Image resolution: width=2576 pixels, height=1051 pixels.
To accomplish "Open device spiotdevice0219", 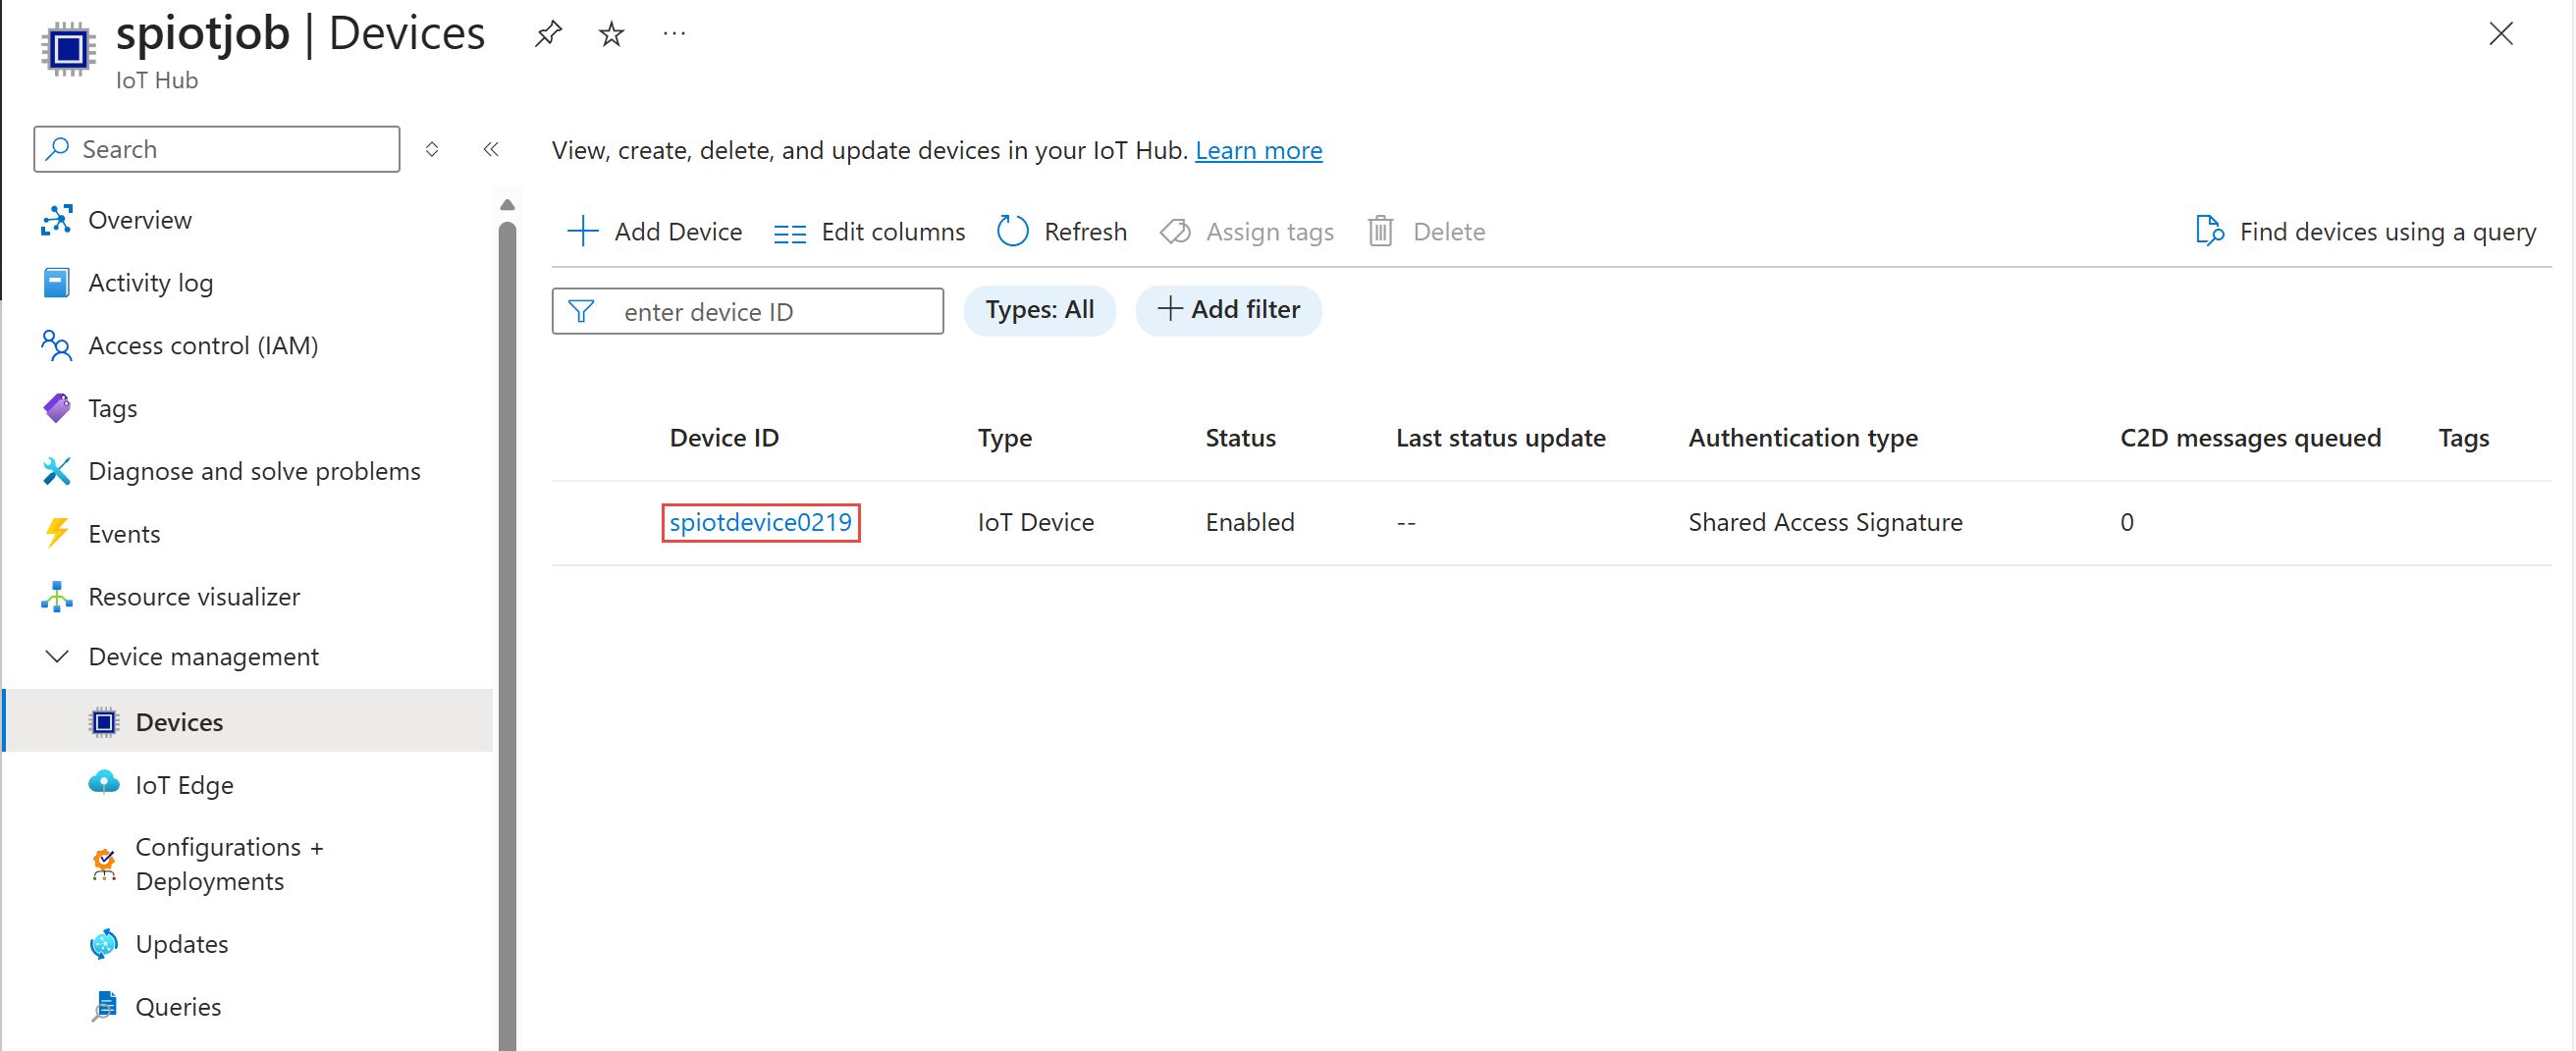I will tap(760, 522).
